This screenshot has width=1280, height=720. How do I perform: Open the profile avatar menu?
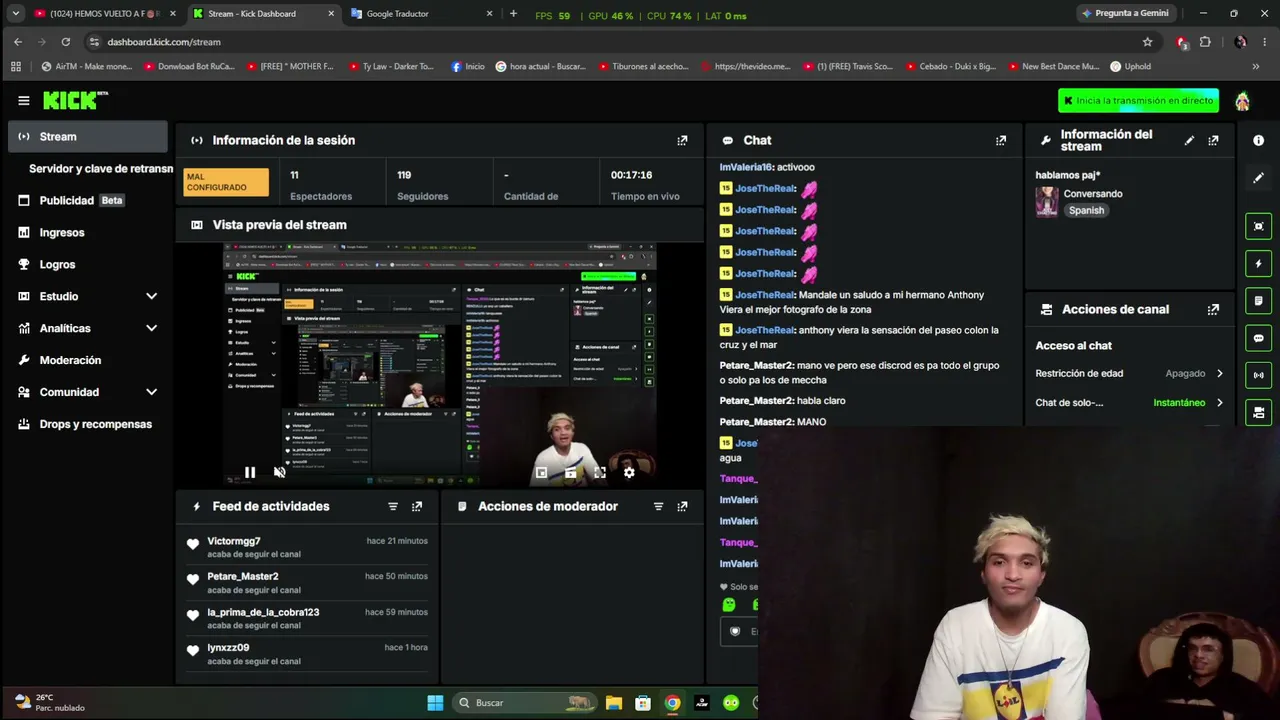pyautogui.click(x=1242, y=101)
